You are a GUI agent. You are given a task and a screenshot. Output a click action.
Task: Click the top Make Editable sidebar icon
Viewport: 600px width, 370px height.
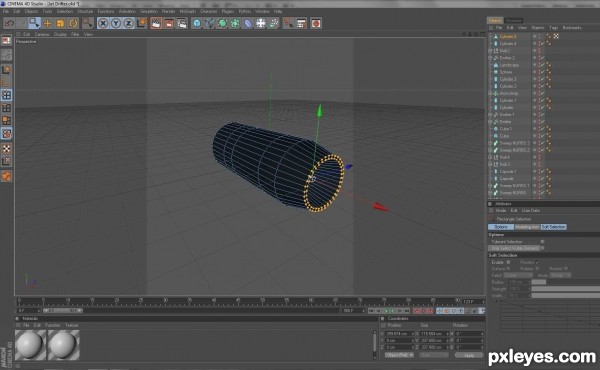(7, 41)
